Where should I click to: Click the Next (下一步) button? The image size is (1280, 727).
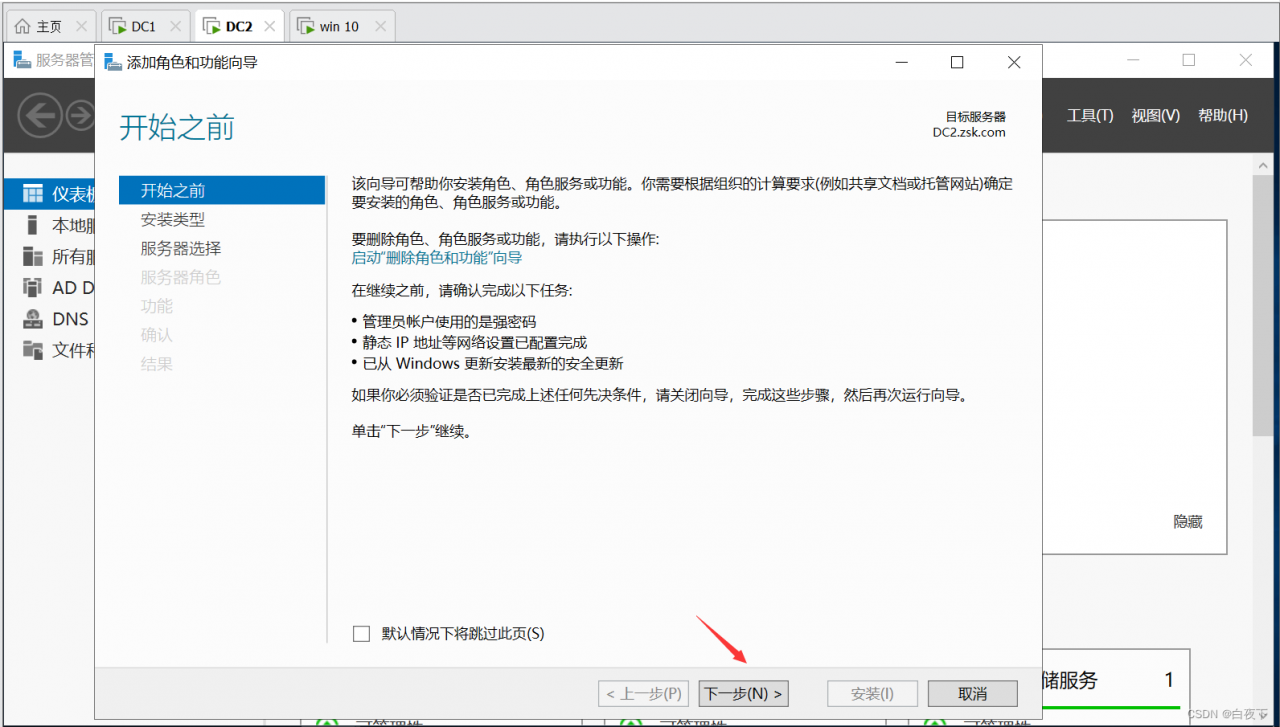(x=743, y=694)
